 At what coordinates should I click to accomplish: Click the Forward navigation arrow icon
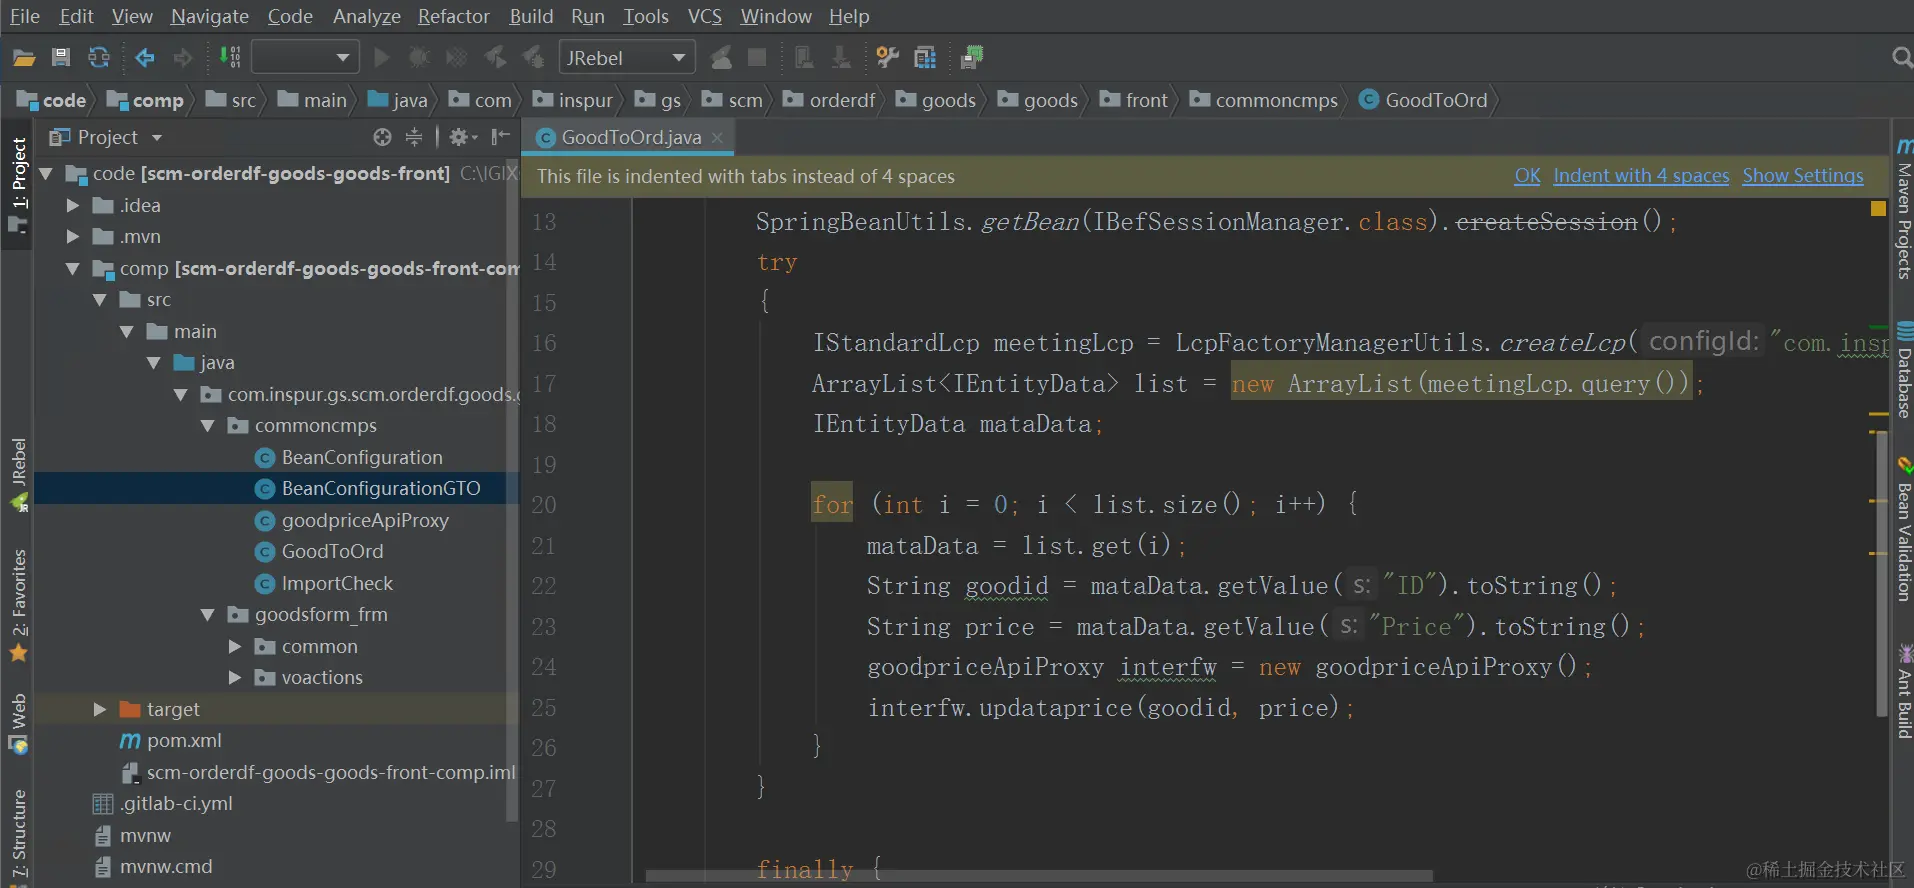(x=182, y=58)
